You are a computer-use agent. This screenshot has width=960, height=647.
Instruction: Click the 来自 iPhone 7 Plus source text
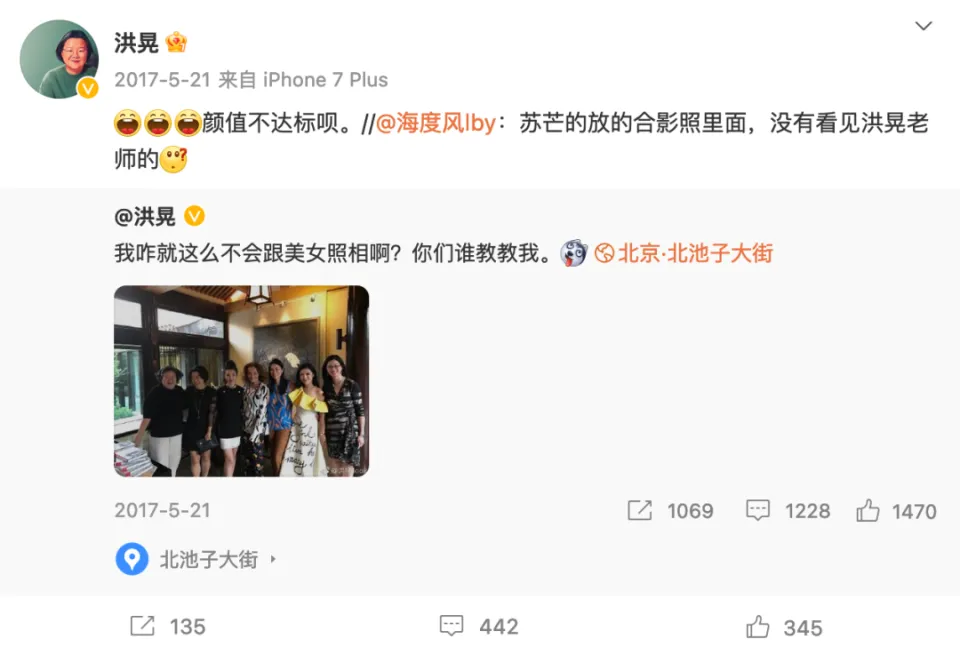pyautogui.click(x=303, y=80)
